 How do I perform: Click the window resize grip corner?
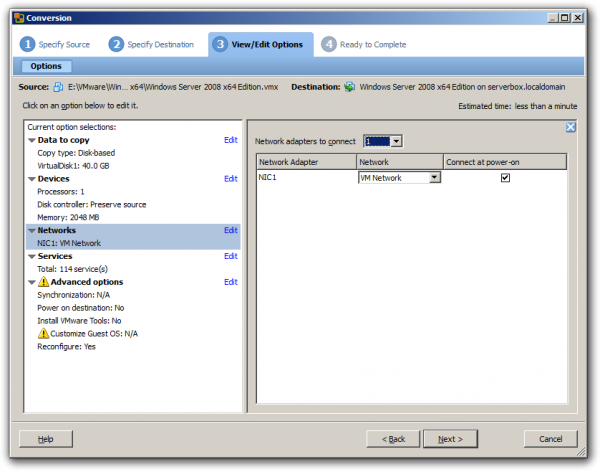tap(582, 452)
